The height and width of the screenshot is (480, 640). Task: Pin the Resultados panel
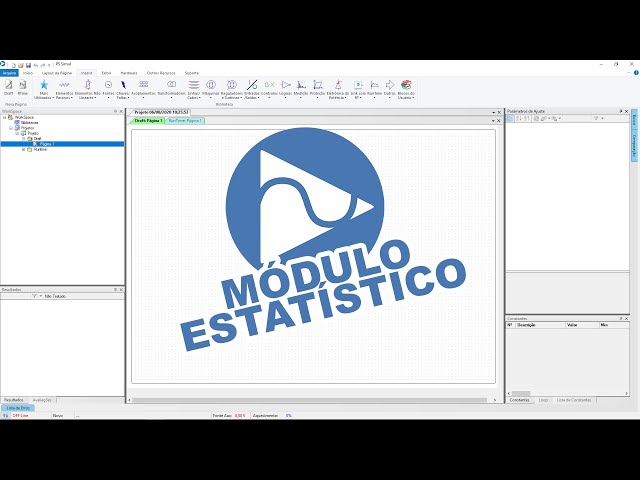point(116,289)
